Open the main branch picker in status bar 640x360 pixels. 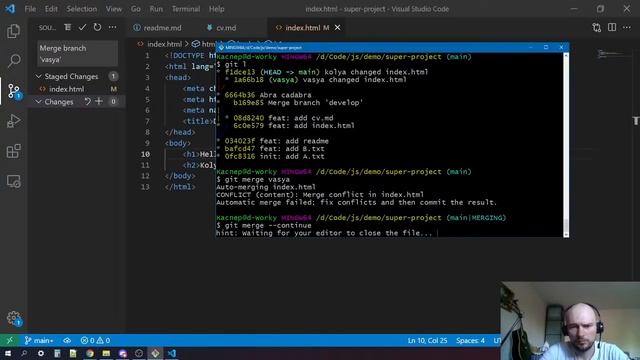click(x=39, y=340)
